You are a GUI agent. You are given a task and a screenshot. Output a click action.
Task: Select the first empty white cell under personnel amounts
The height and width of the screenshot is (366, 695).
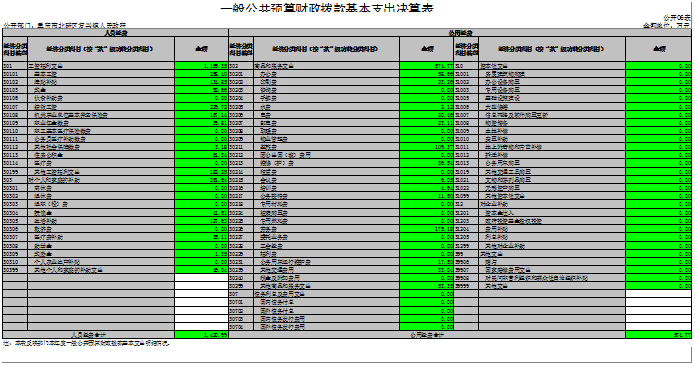201,278
